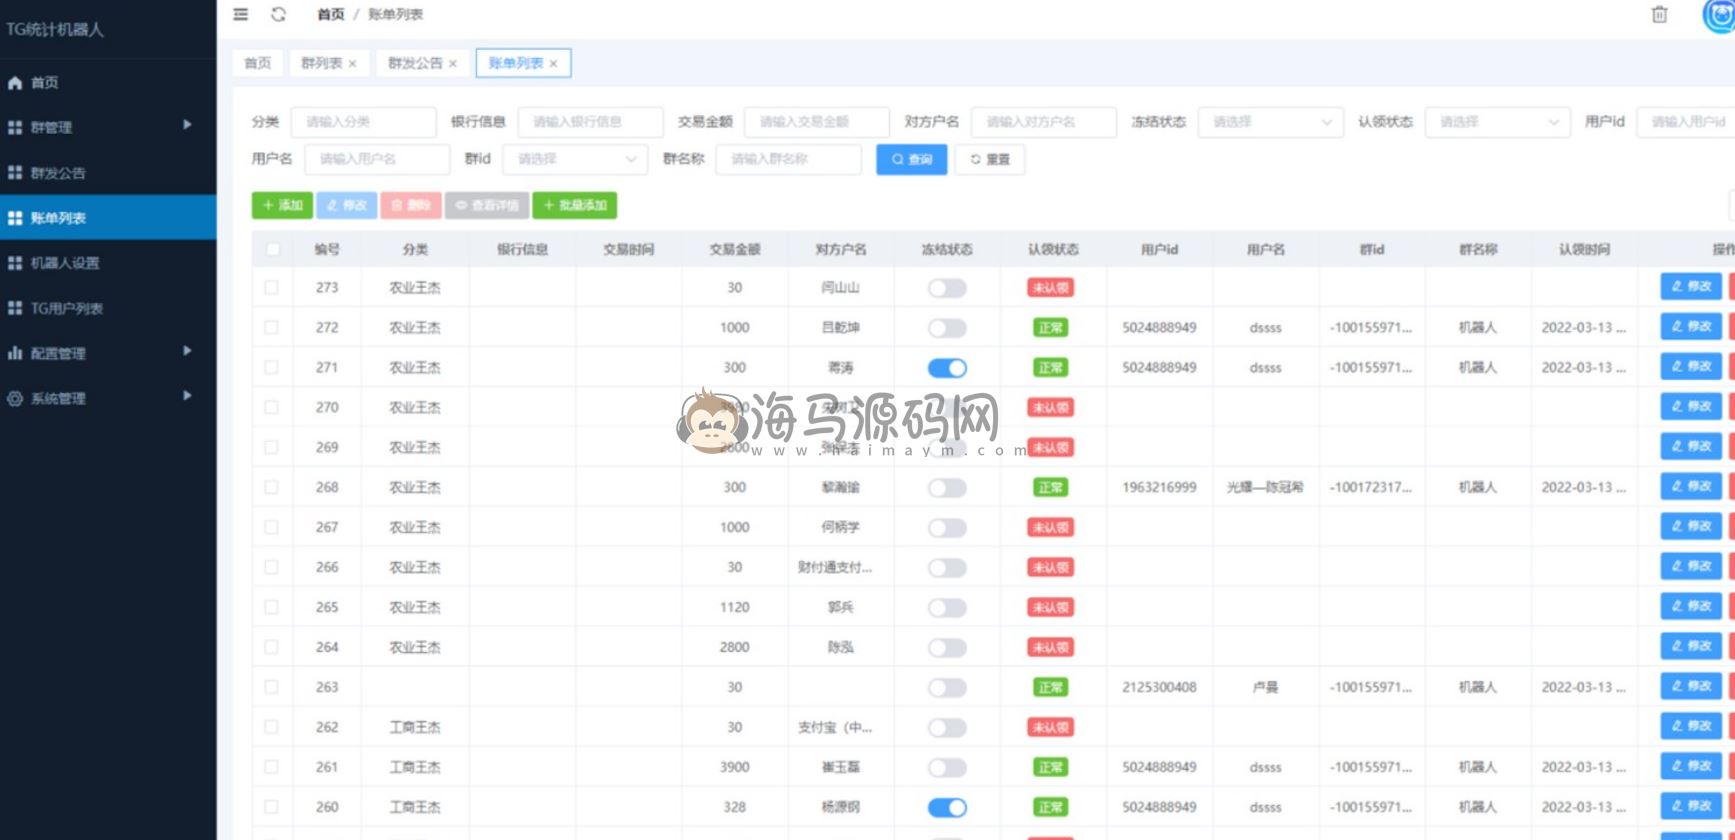This screenshot has width=1735, height=840.
Task: Open the 冻结状态 dropdown filter
Action: (x=1270, y=122)
